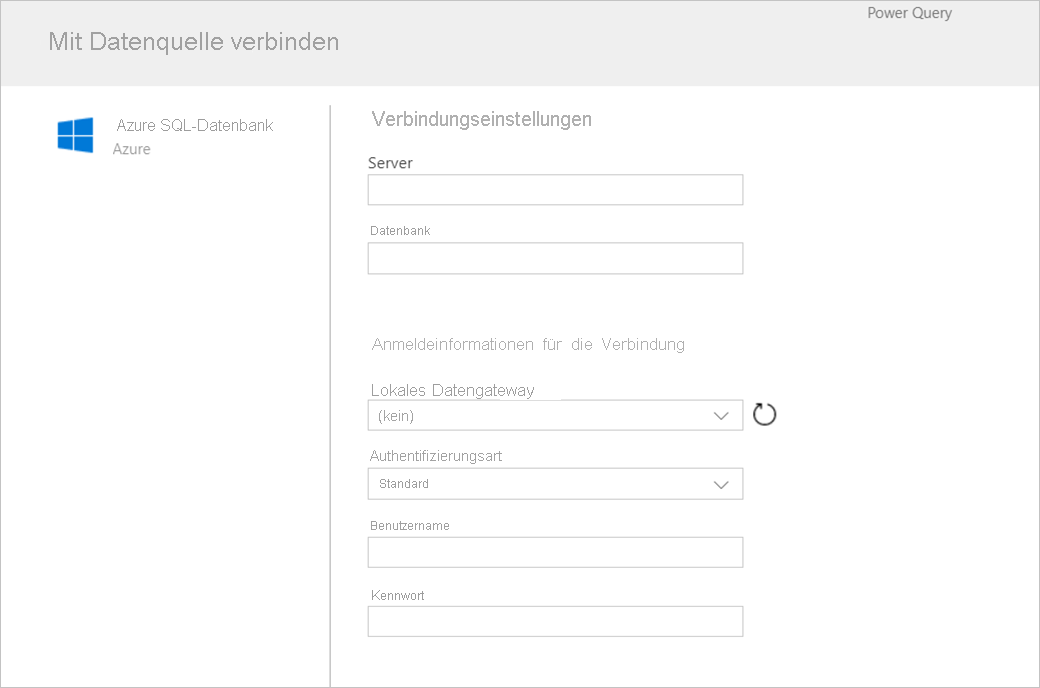
Task: Focus the Datenbank text field
Action: pos(555,258)
